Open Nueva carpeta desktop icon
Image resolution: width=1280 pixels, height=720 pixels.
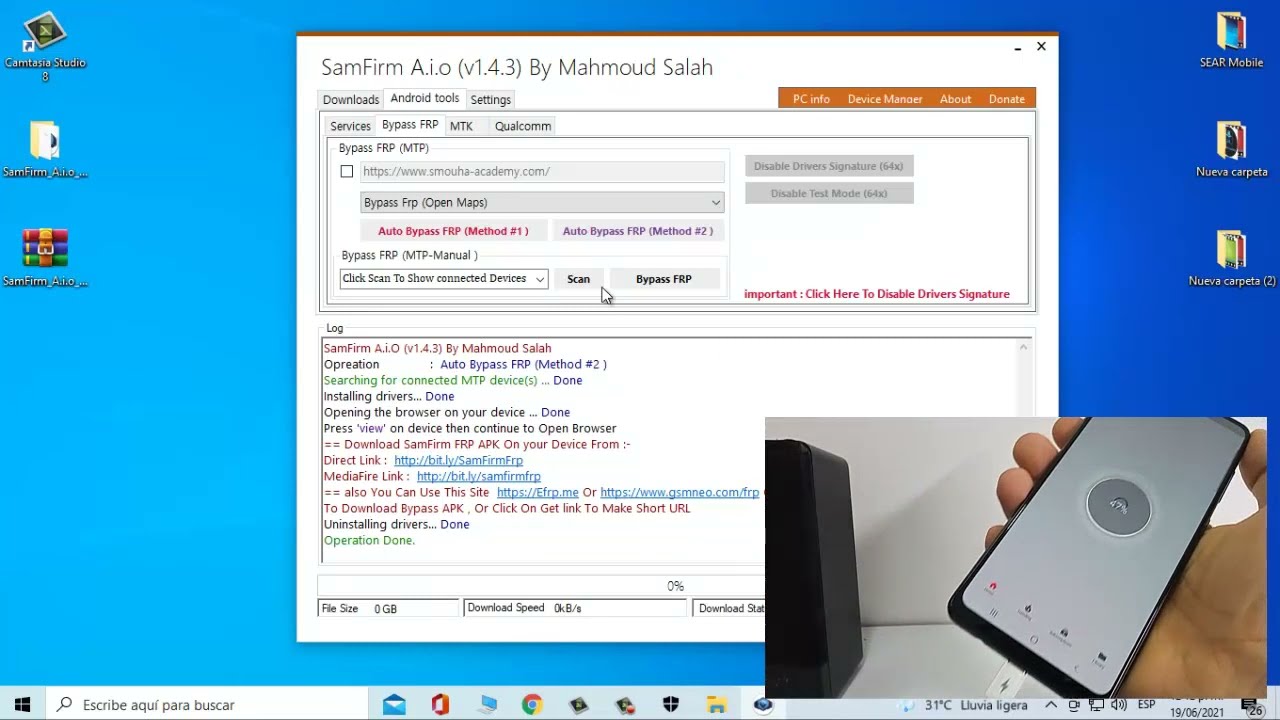(1231, 150)
